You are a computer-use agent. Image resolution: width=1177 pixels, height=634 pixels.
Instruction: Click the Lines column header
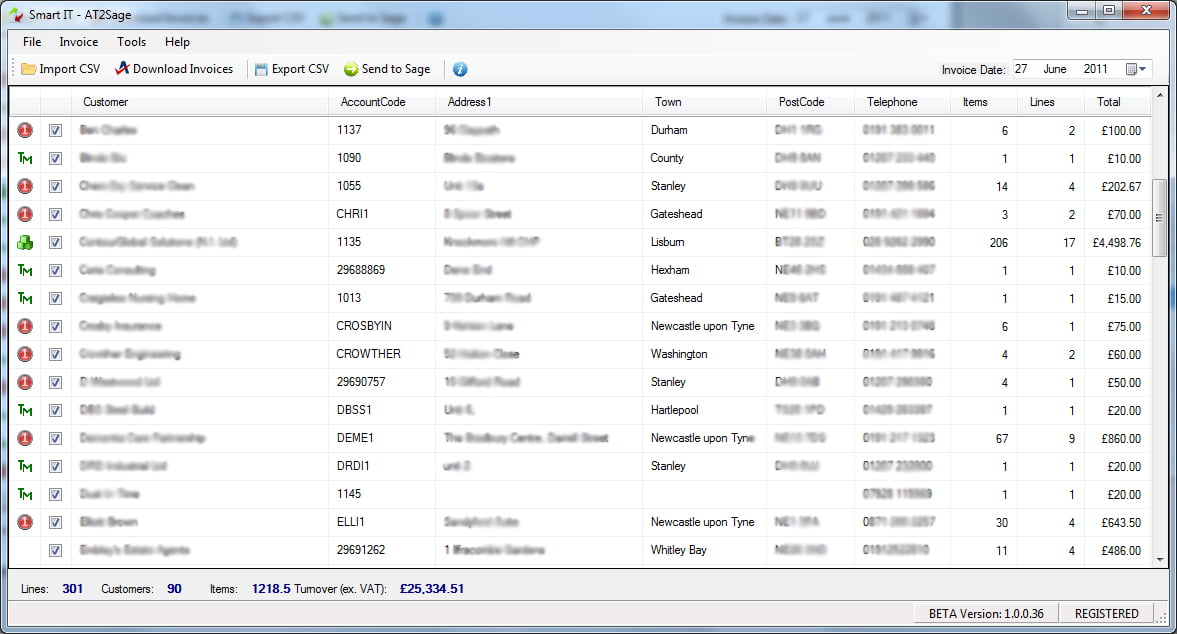tap(1052, 102)
